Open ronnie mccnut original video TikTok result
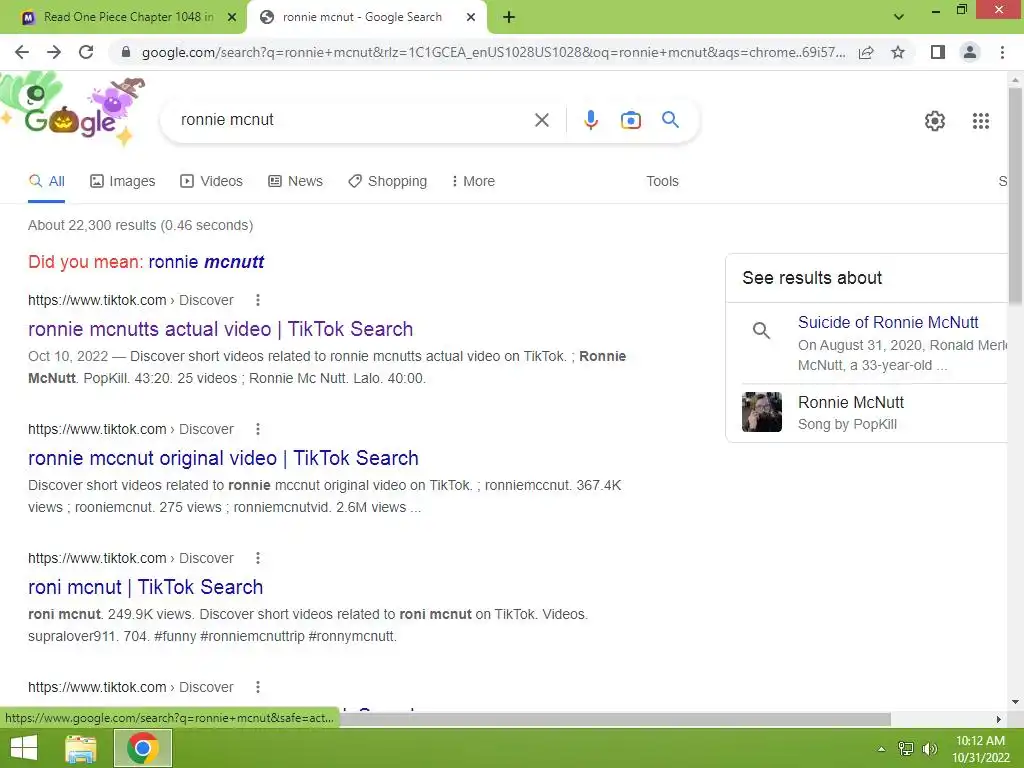This screenshot has height=768, width=1024. tap(223, 458)
